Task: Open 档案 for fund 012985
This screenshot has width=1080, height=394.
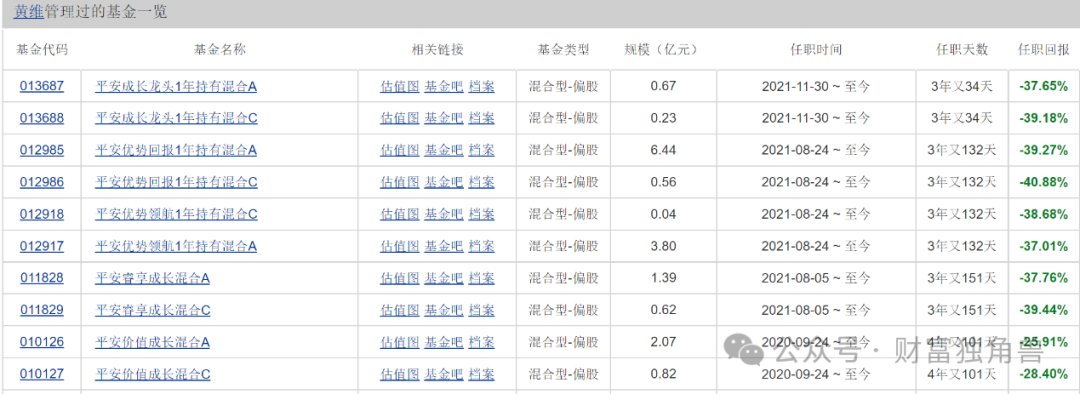Action: [x=481, y=149]
